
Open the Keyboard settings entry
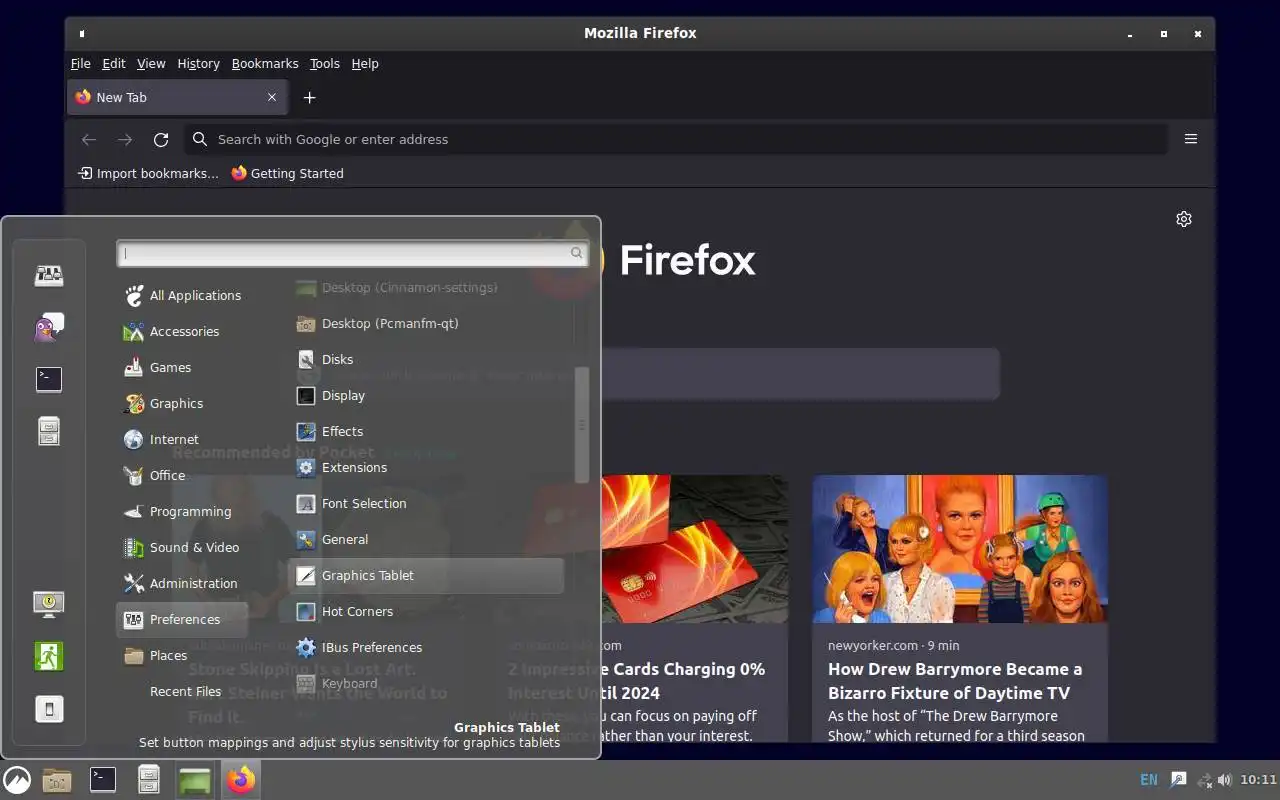pos(426,683)
